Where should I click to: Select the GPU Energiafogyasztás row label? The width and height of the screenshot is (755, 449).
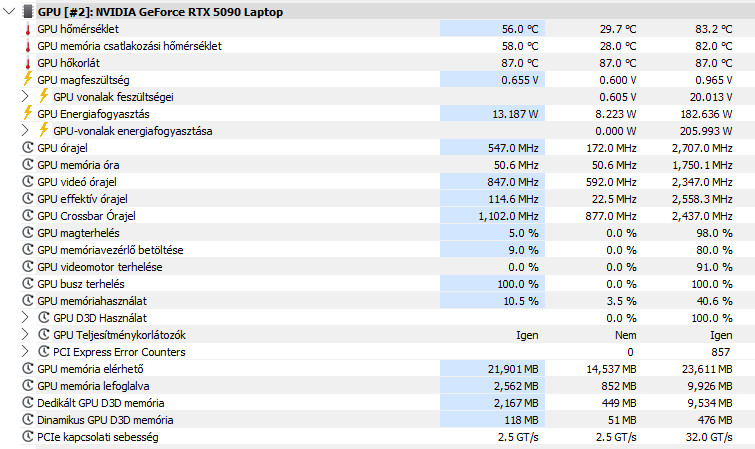tap(93, 114)
